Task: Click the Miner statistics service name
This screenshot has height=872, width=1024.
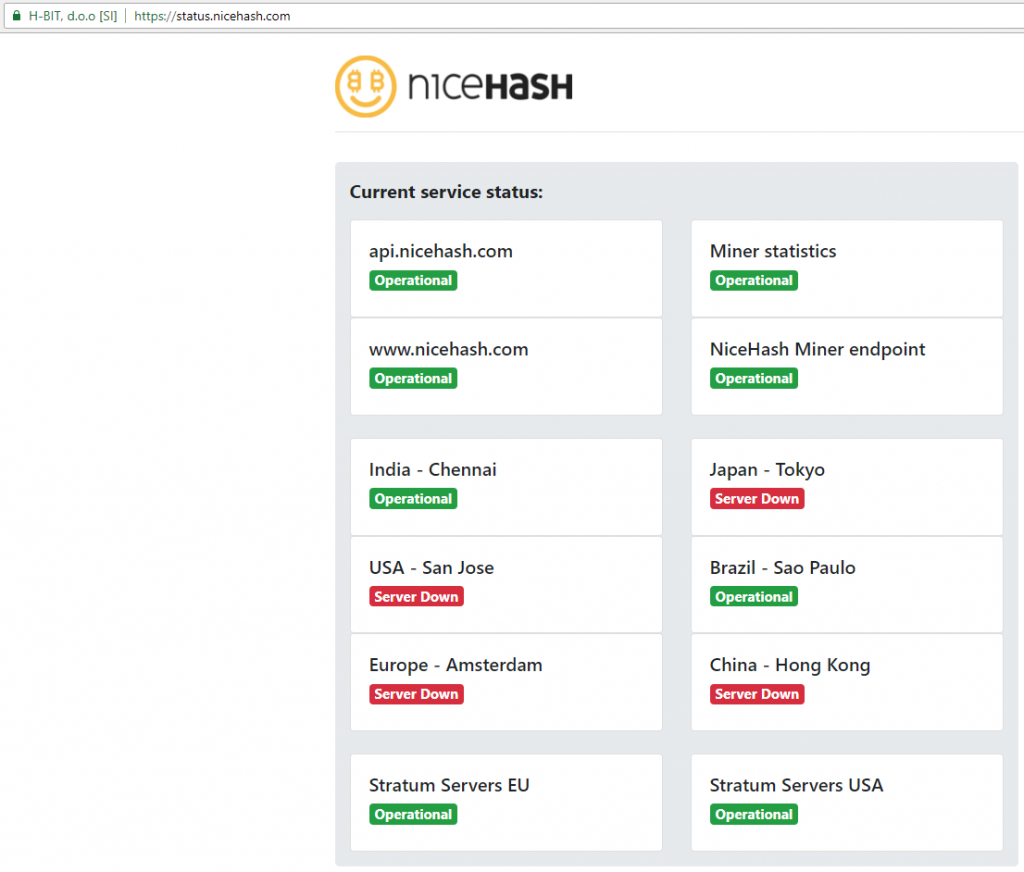Action: [773, 251]
